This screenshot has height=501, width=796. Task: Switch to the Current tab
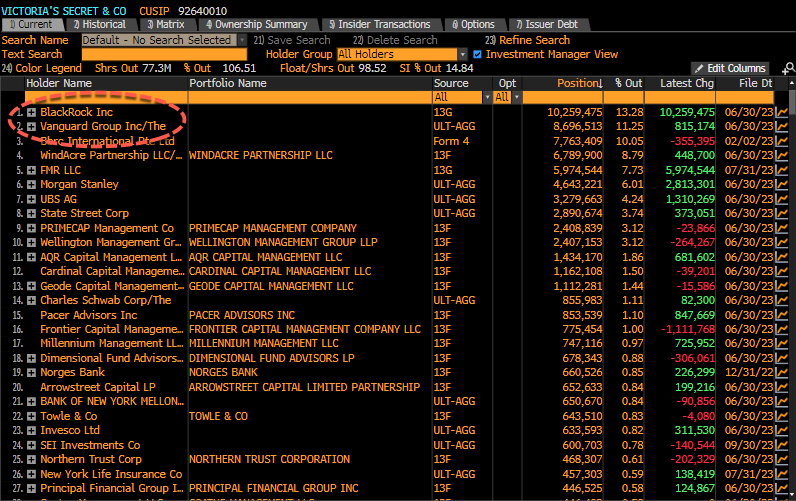(x=32, y=24)
